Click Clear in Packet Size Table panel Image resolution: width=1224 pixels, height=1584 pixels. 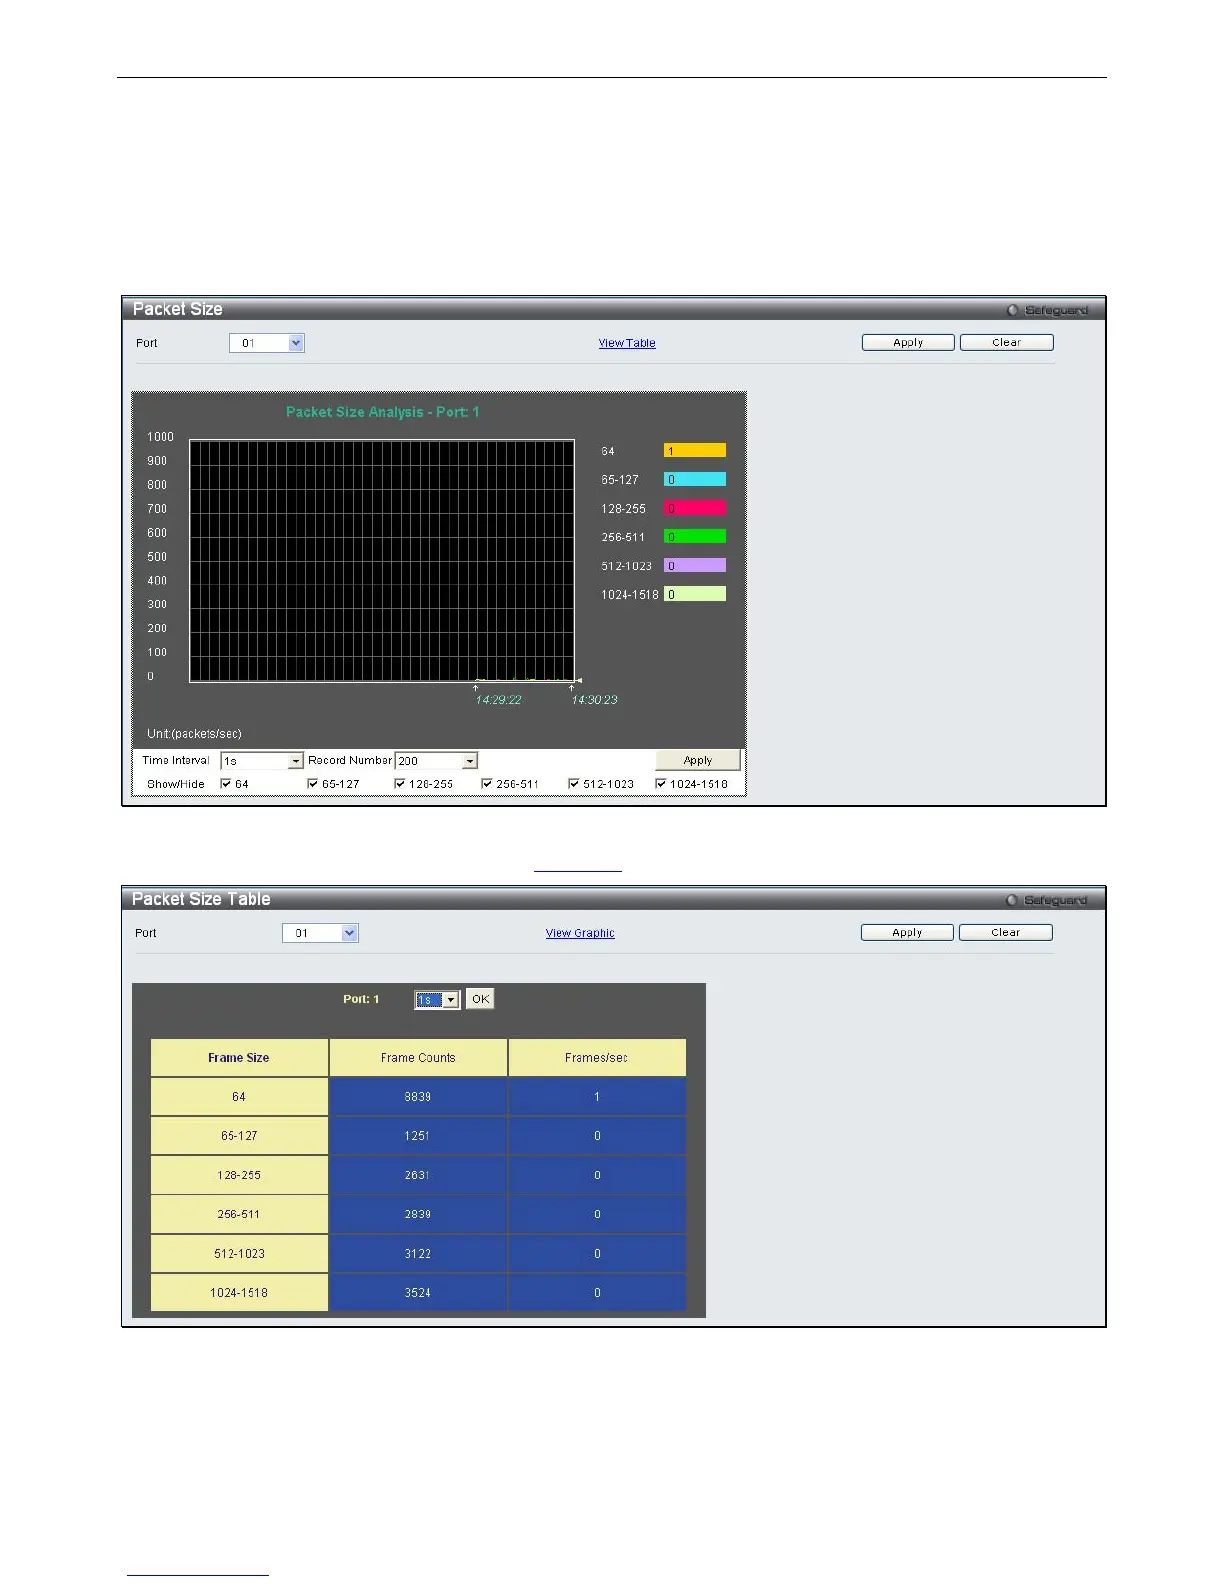pyautogui.click(x=1005, y=932)
